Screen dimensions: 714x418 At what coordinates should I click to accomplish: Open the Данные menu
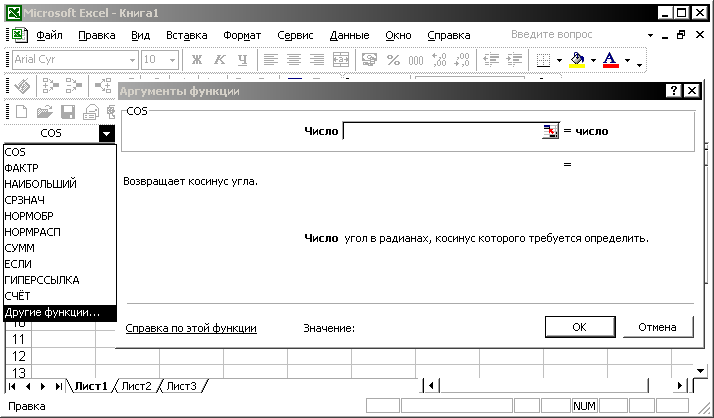pyautogui.click(x=349, y=35)
